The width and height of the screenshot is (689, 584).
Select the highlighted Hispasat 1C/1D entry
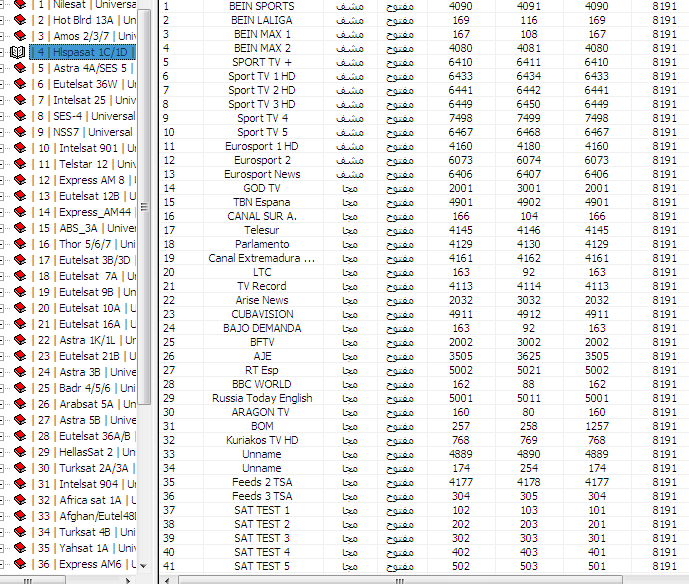pos(83,52)
